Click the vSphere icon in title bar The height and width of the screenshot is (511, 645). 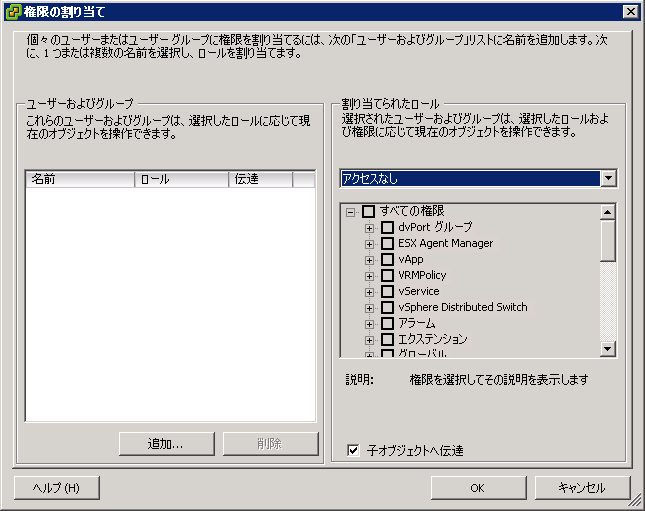point(12,12)
